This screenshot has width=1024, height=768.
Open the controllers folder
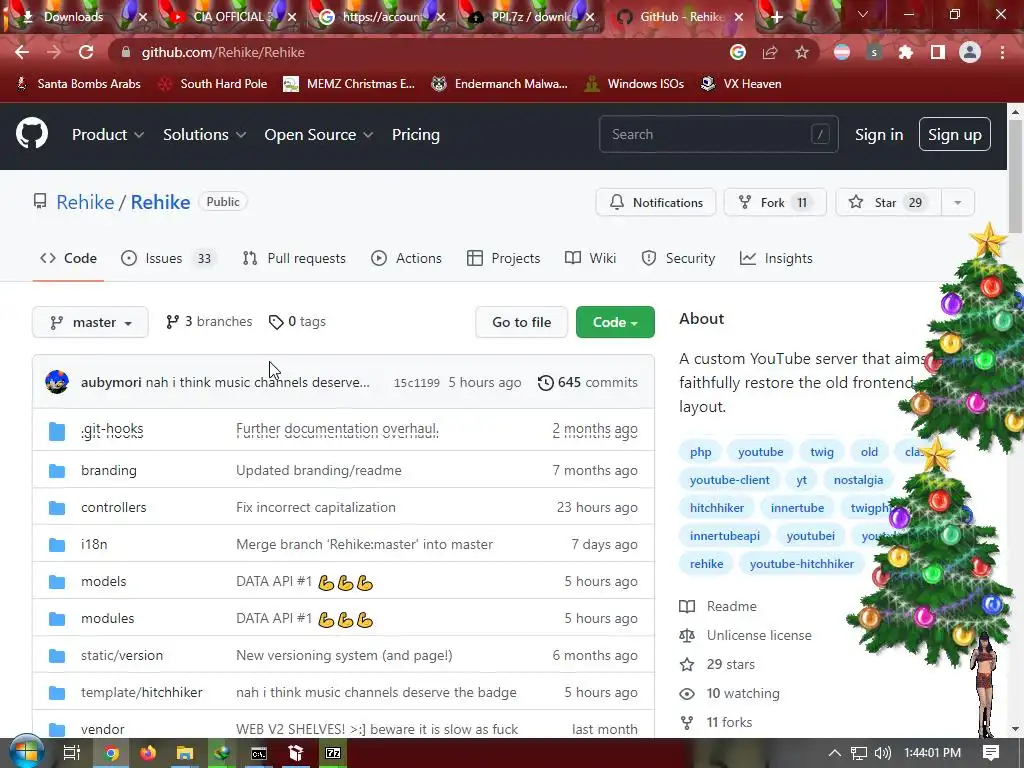(x=114, y=507)
